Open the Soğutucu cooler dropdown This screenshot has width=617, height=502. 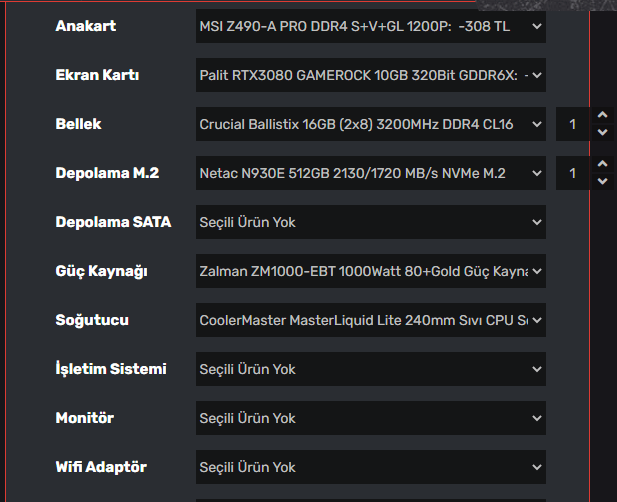[x=371, y=320]
